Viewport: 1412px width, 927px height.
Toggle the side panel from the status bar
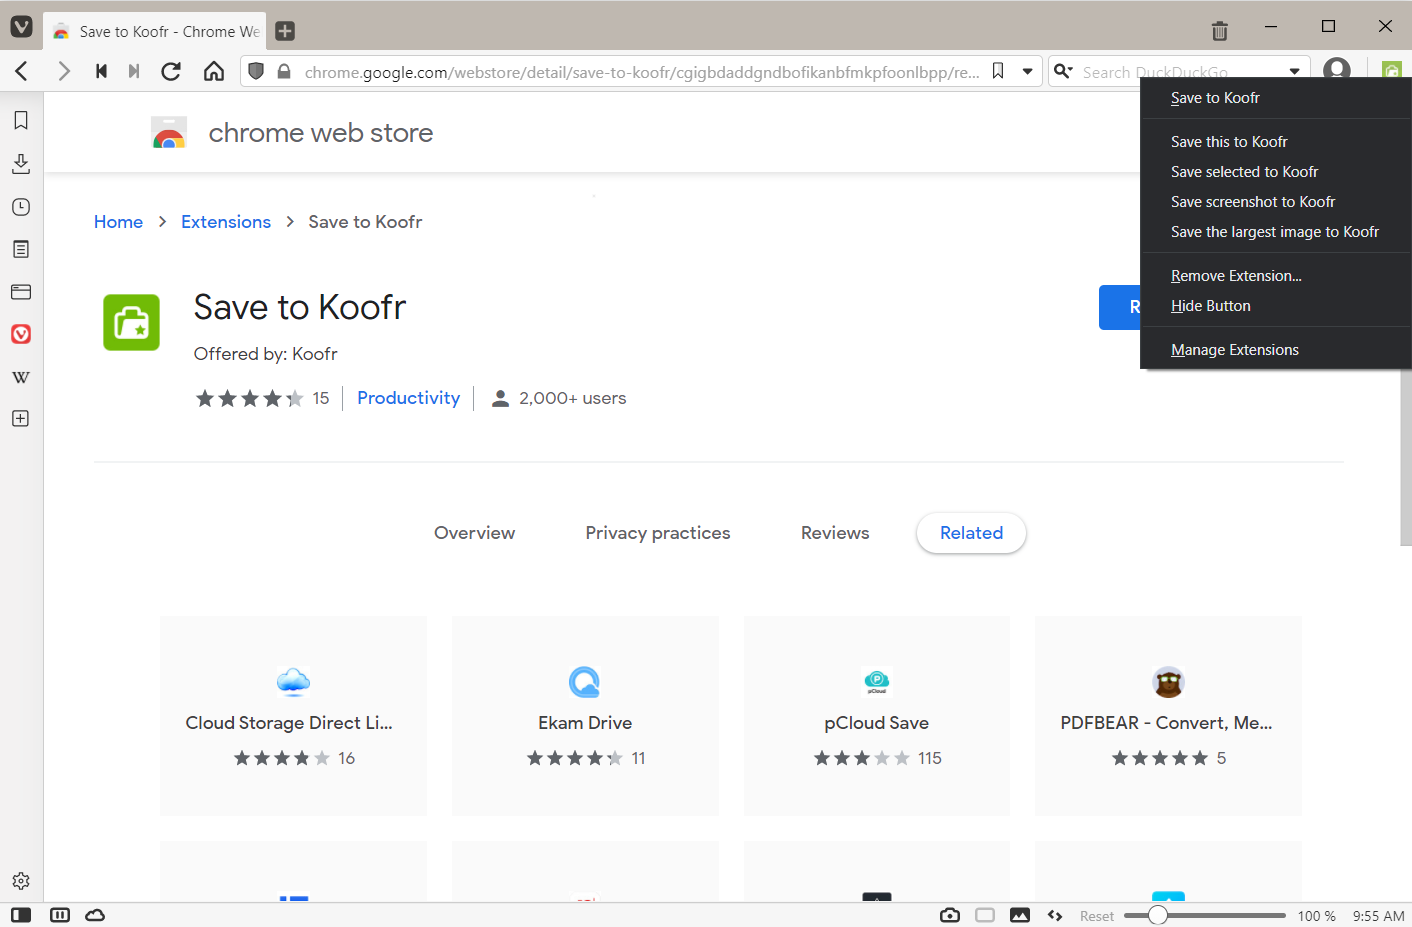21,915
